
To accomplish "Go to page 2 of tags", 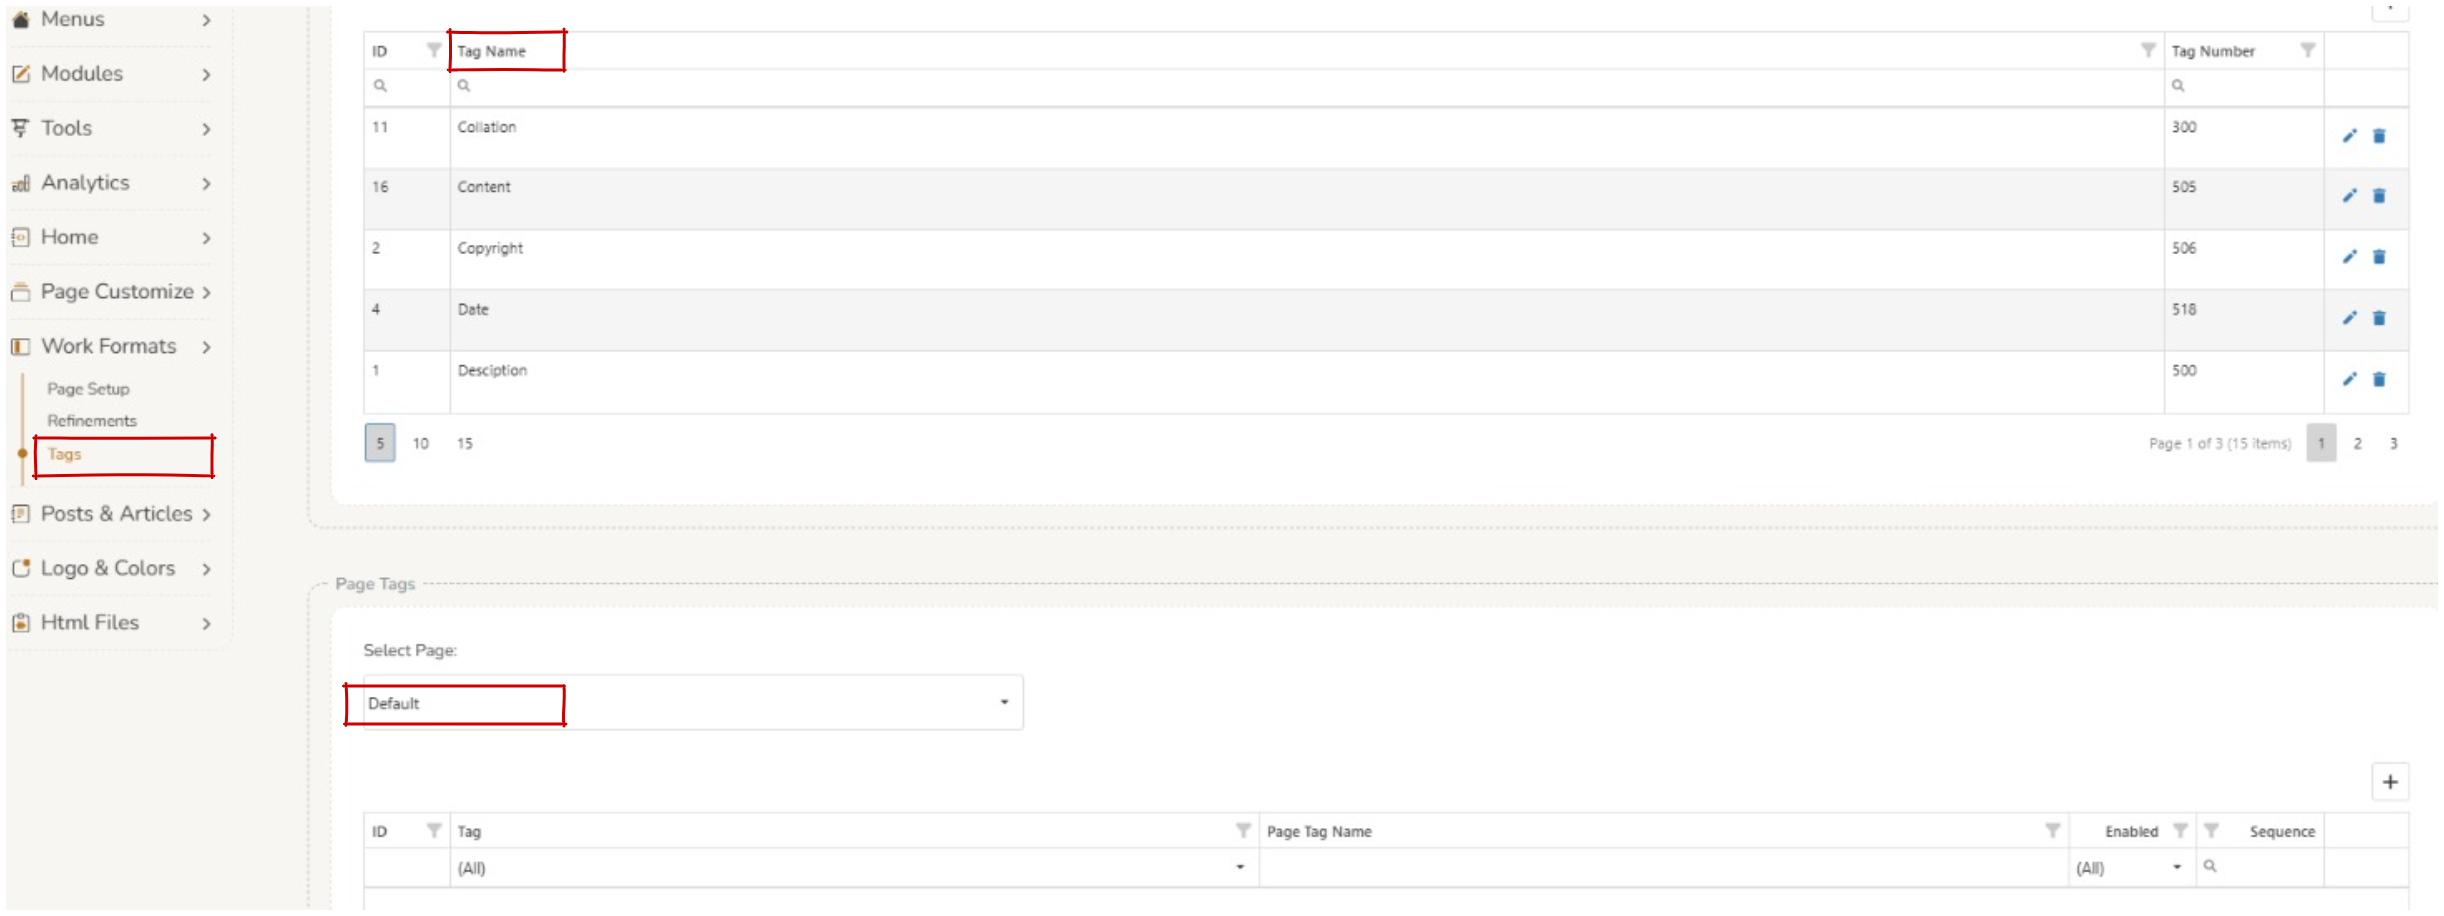I will [2357, 443].
